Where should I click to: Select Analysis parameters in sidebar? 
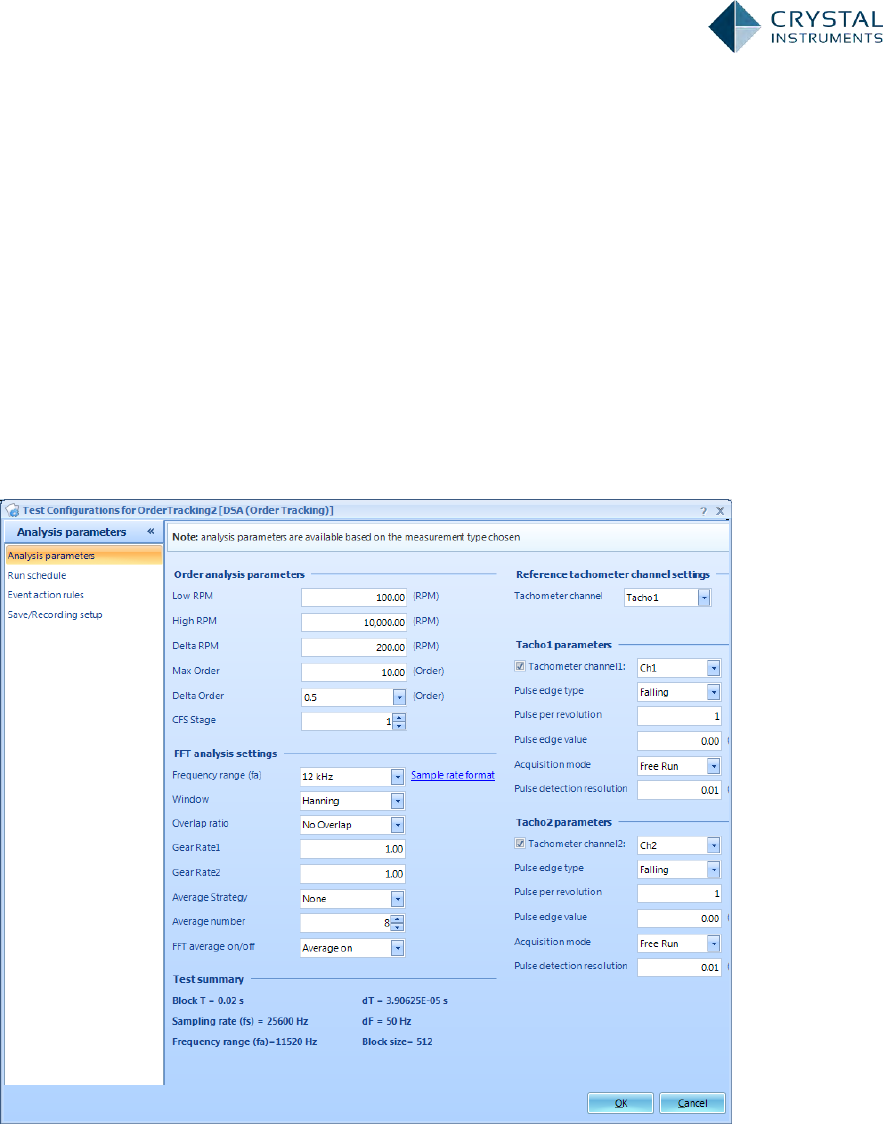83,556
